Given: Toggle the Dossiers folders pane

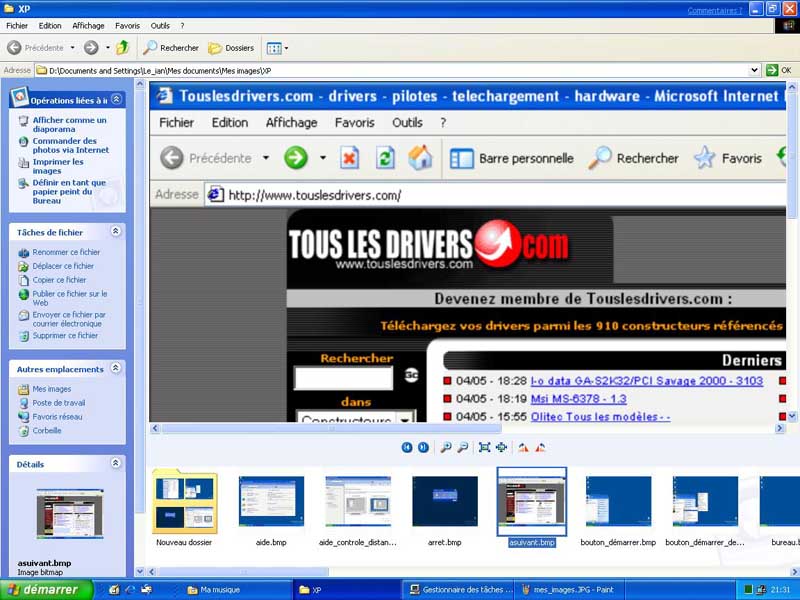Looking at the screenshot, I should point(231,48).
